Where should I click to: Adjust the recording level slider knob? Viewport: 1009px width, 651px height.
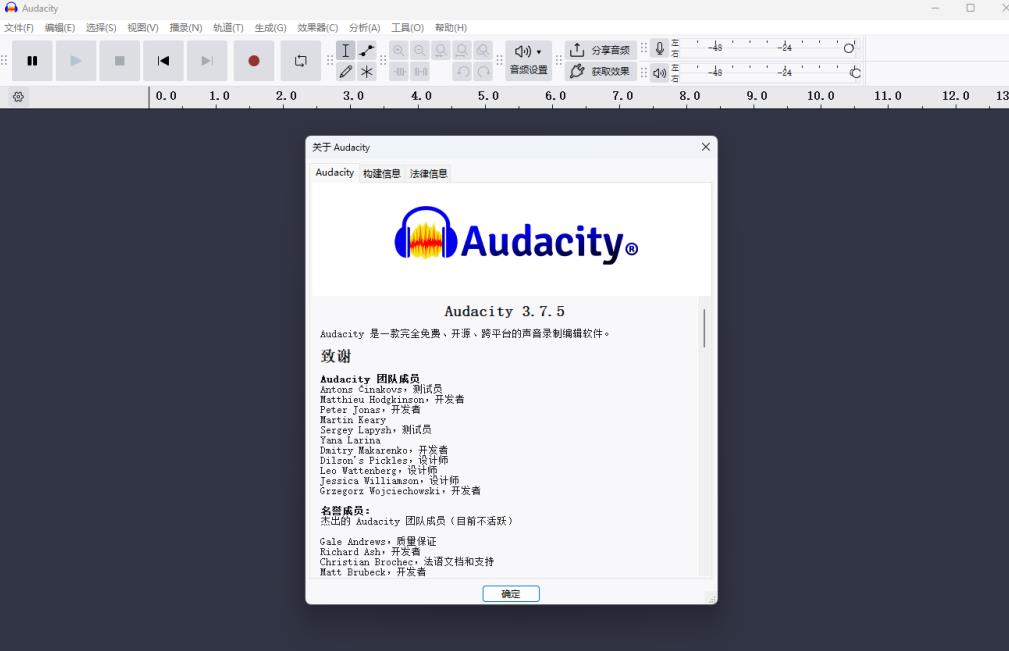[x=849, y=48]
